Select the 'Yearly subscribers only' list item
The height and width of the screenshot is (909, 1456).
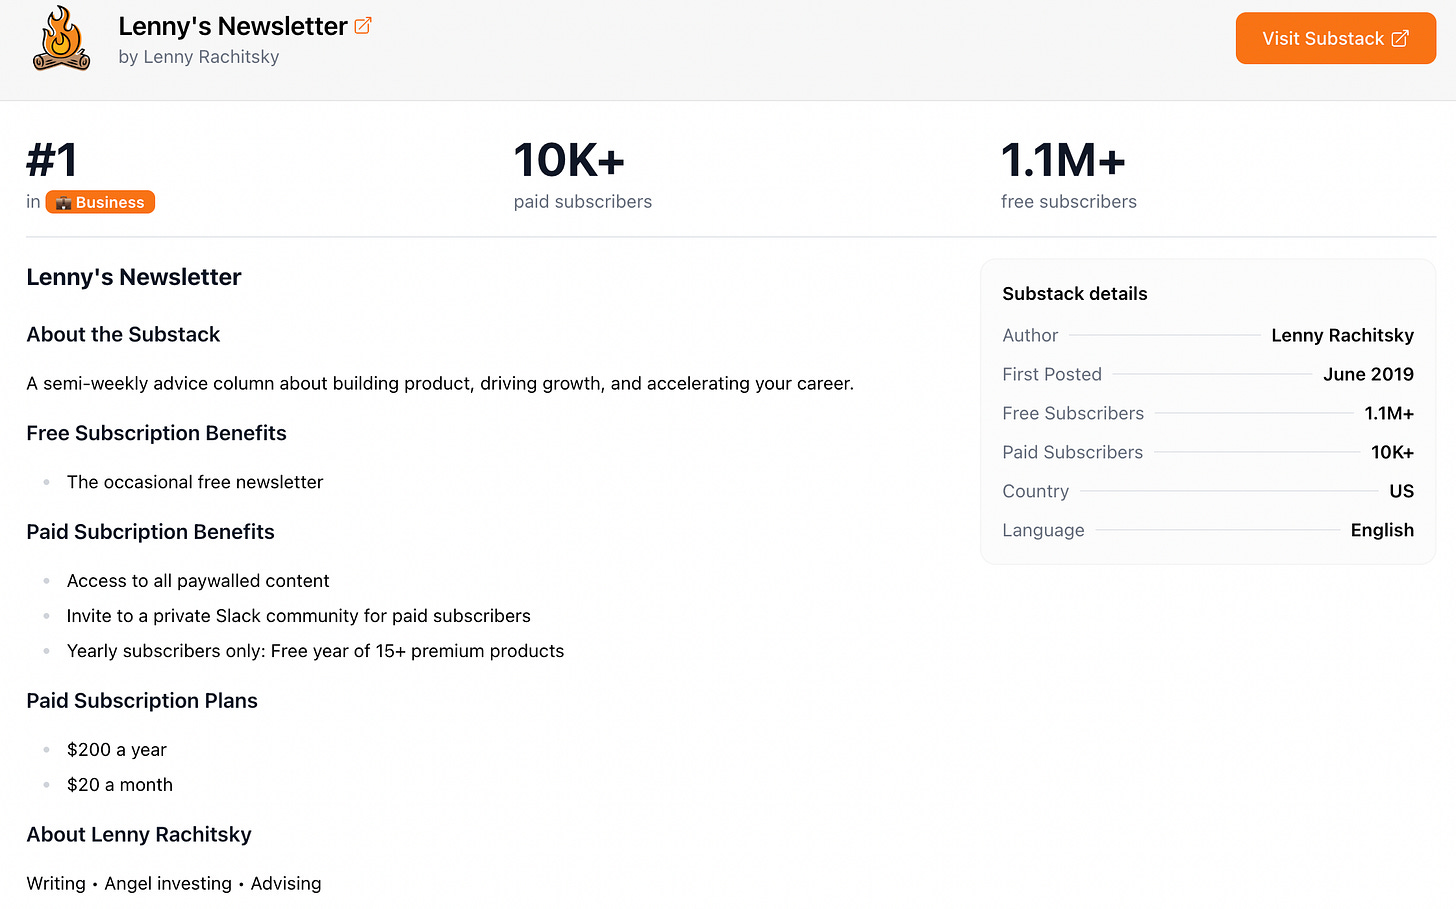[315, 651]
